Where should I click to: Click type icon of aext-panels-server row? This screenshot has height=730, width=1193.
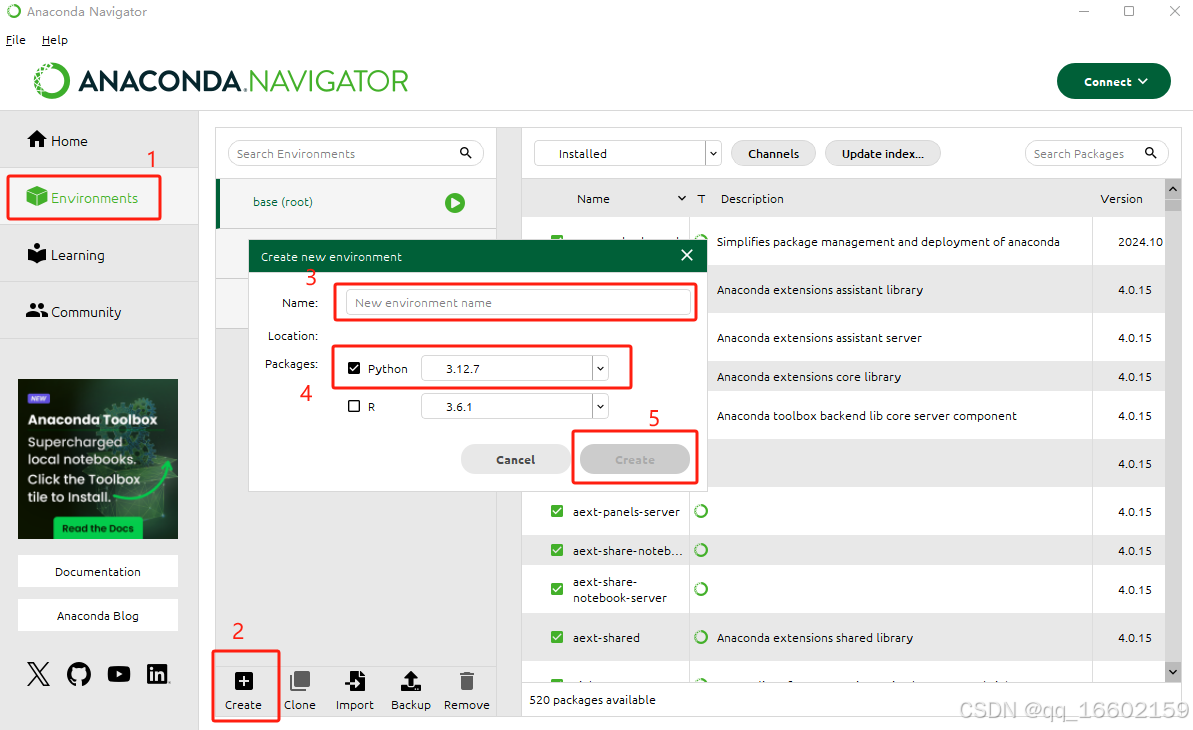pos(701,512)
